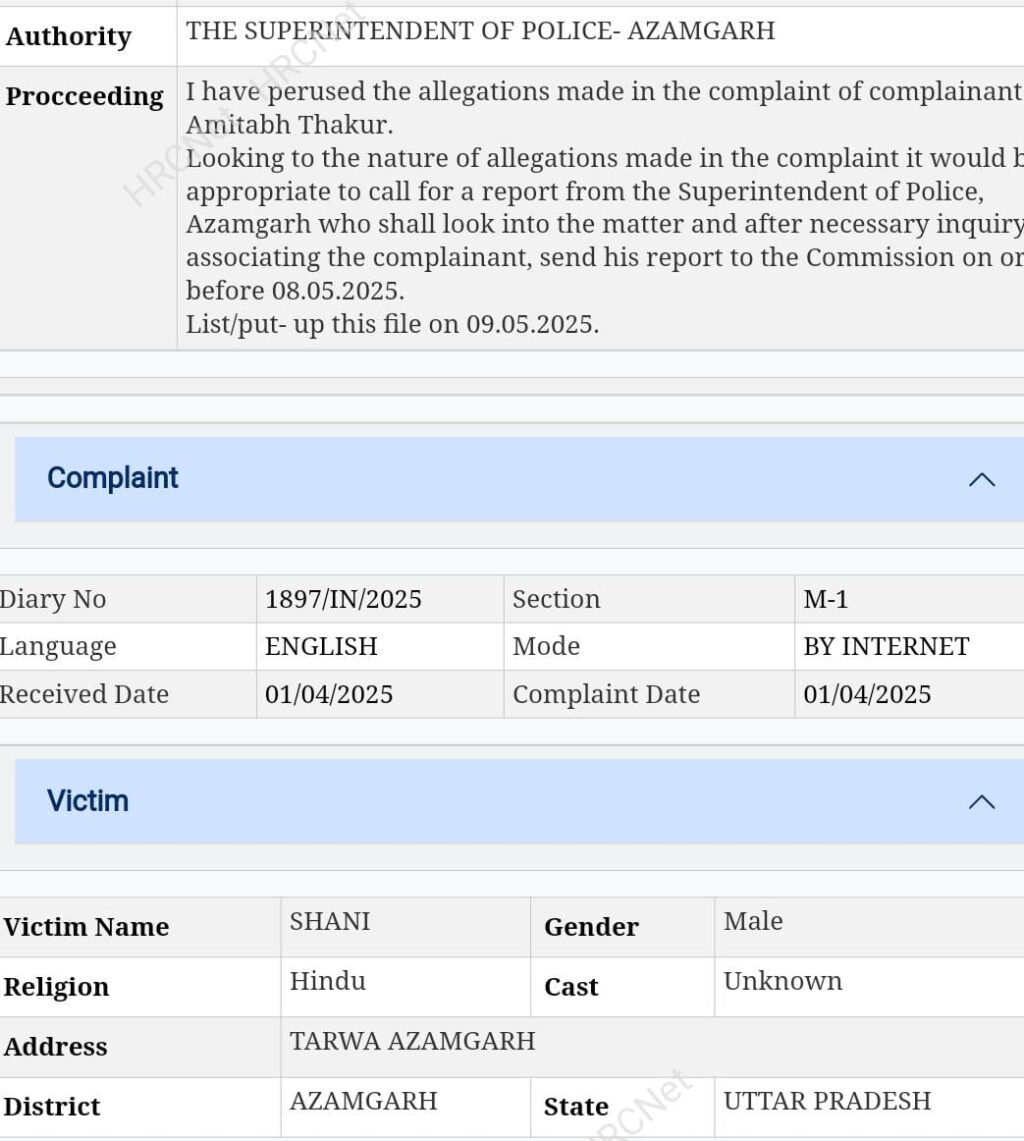1024x1141 pixels.
Task: Collapse the Complaint section using its chevron
Action: click(x=981, y=480)
